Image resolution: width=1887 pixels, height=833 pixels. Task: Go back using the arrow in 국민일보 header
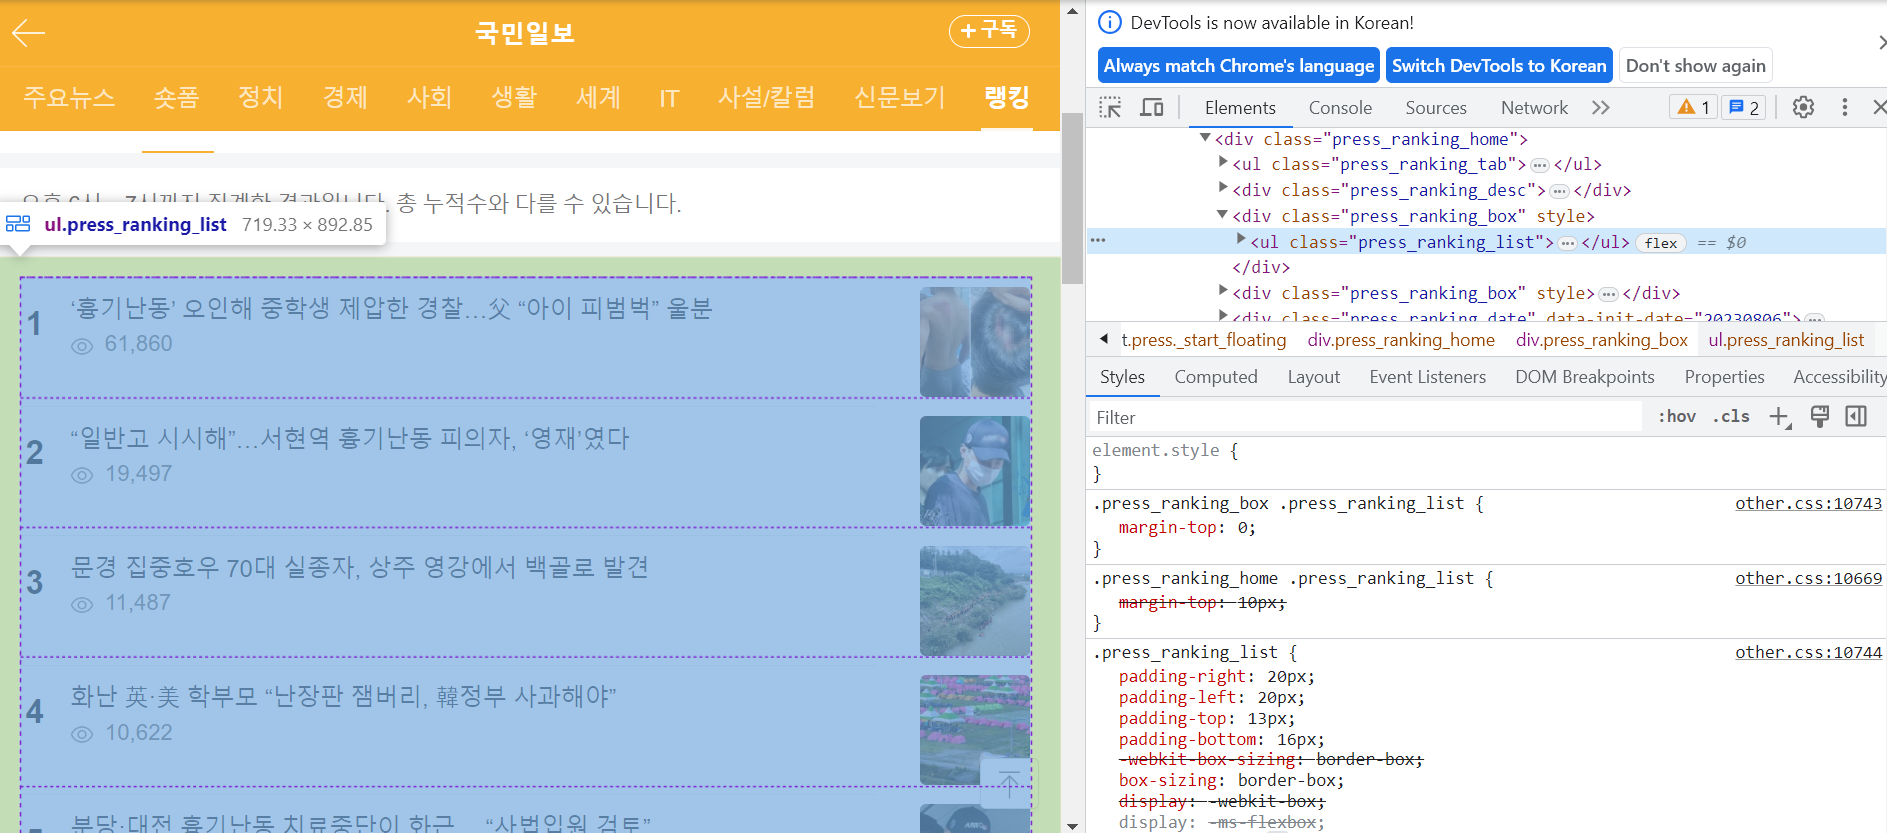pos(28,33)
